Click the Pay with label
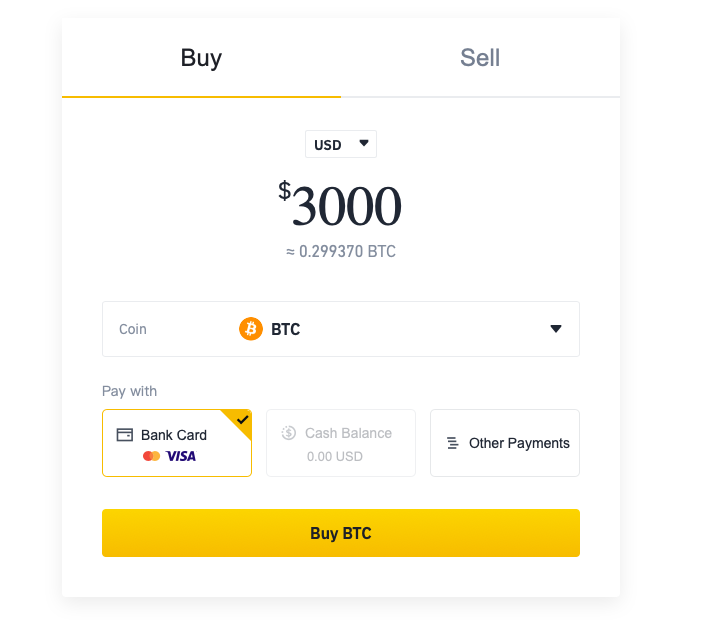 click(129, 391)
